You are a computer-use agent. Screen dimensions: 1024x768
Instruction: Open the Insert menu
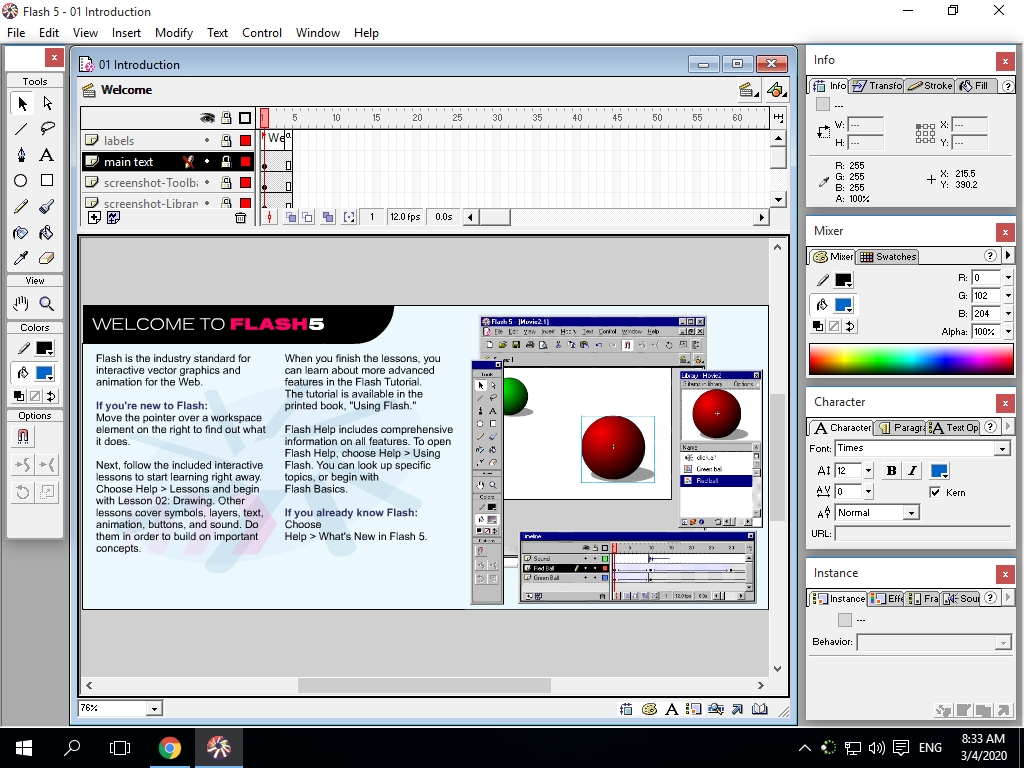click(x=126, y=33)
